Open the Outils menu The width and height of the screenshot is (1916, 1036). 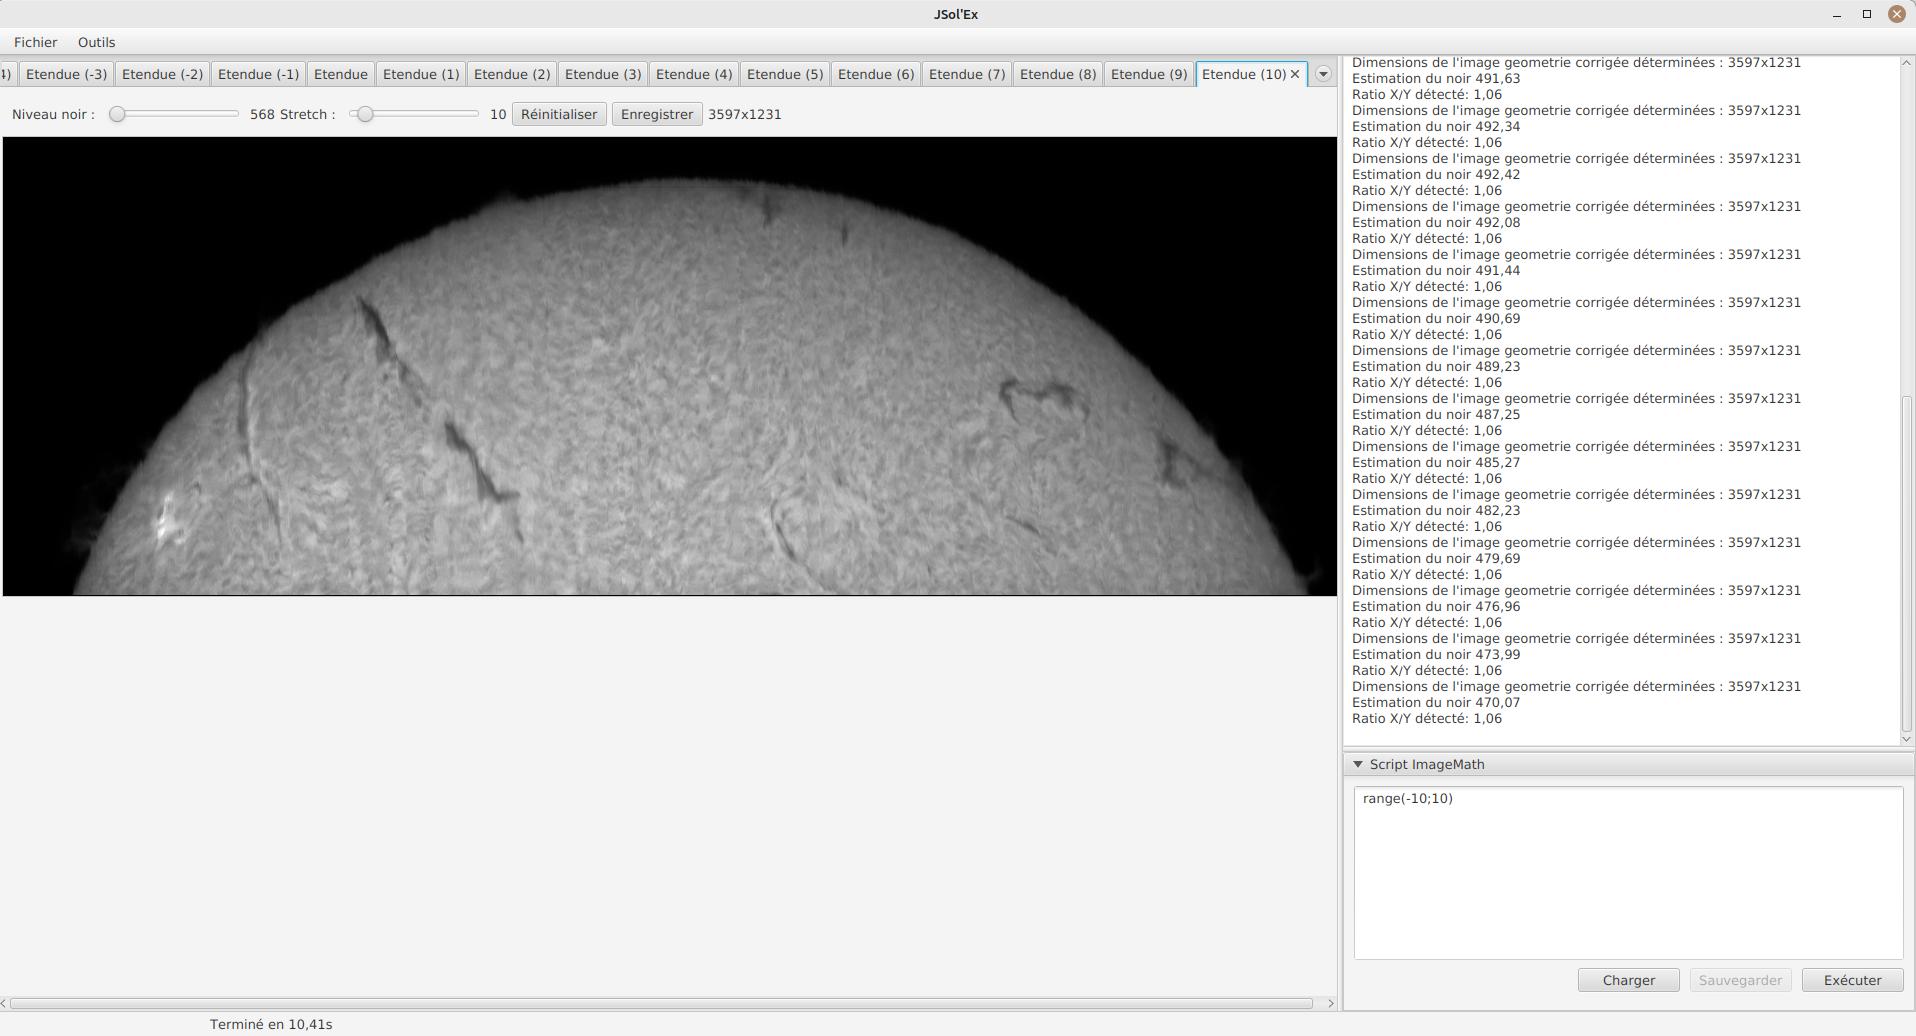tap(96, 42)
